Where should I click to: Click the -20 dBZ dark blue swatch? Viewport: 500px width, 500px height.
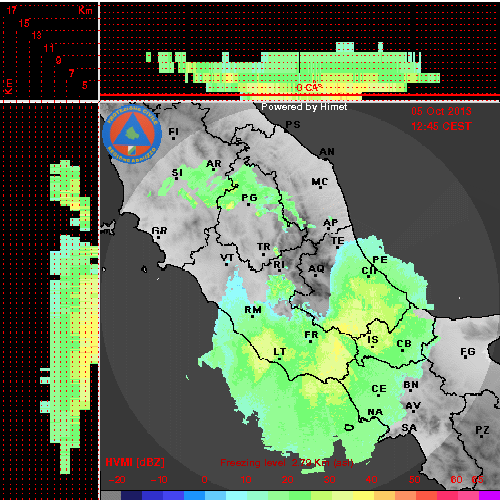tap(132, 495)
